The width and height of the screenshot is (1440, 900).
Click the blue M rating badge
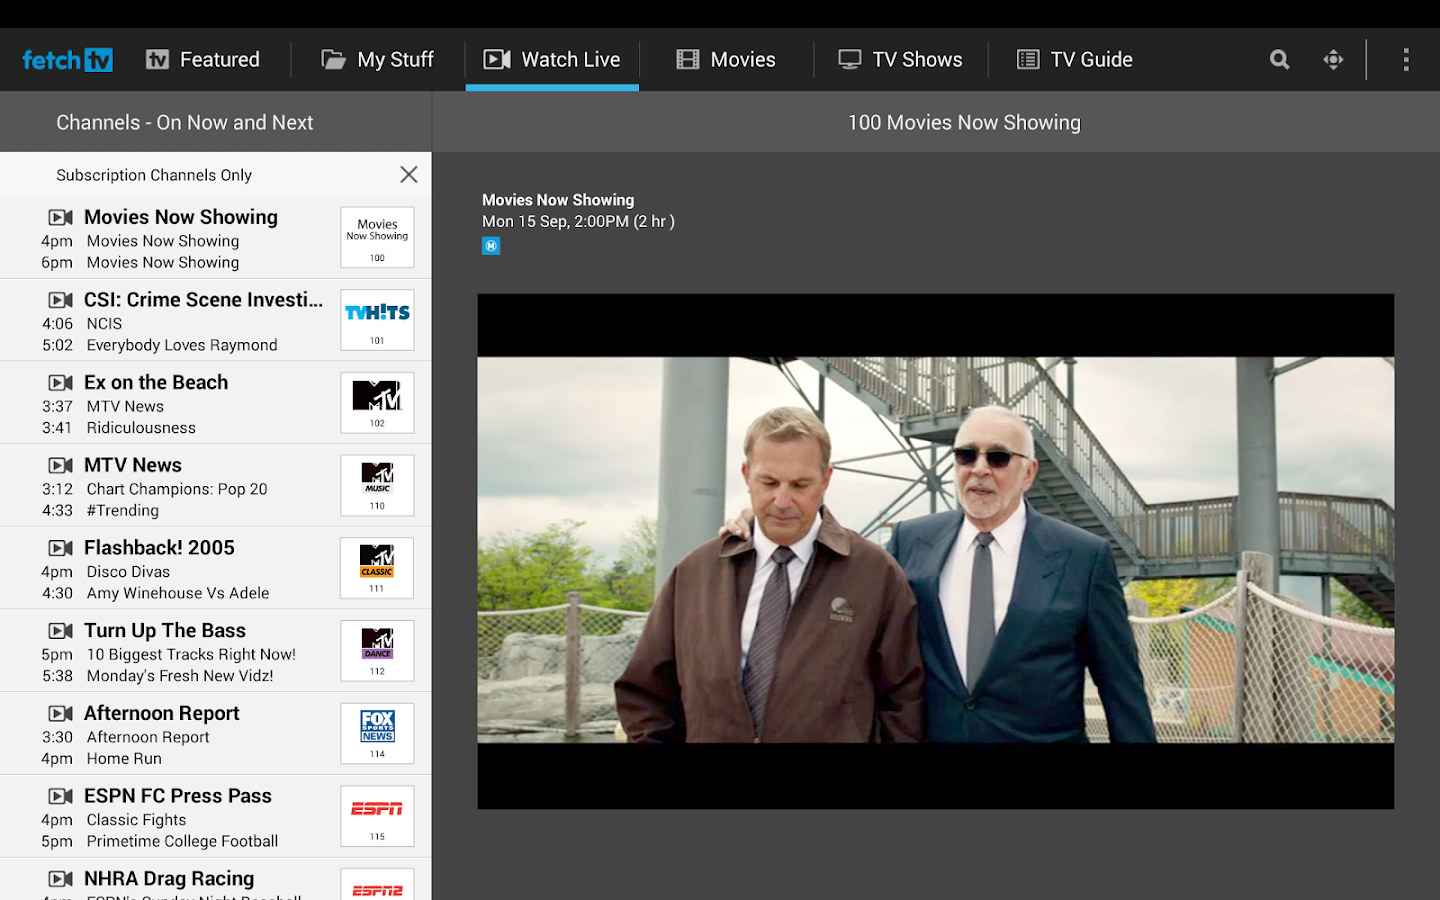tap(491, 245)
